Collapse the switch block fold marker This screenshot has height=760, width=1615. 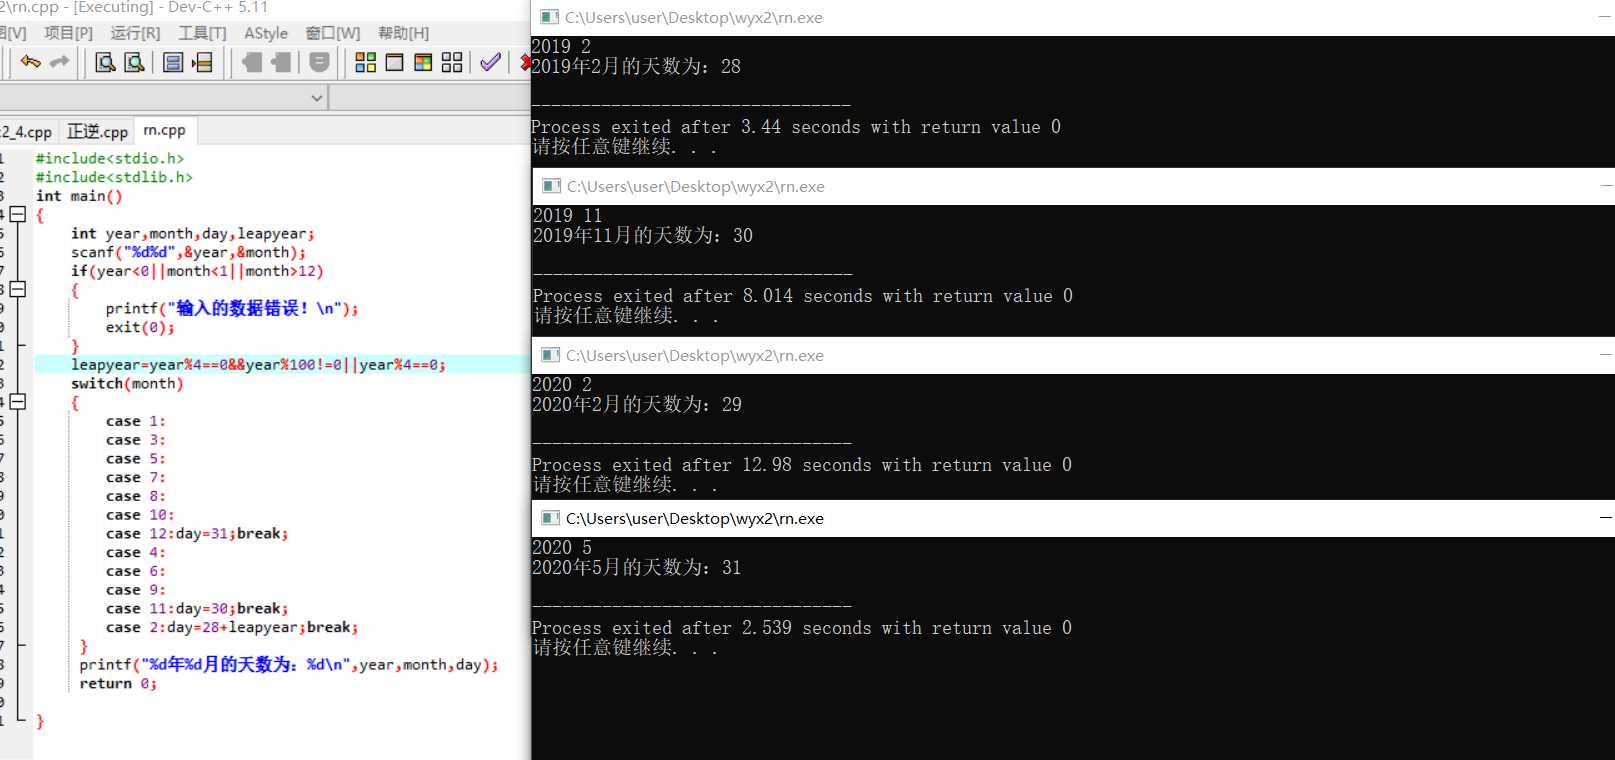pos(17,402)
